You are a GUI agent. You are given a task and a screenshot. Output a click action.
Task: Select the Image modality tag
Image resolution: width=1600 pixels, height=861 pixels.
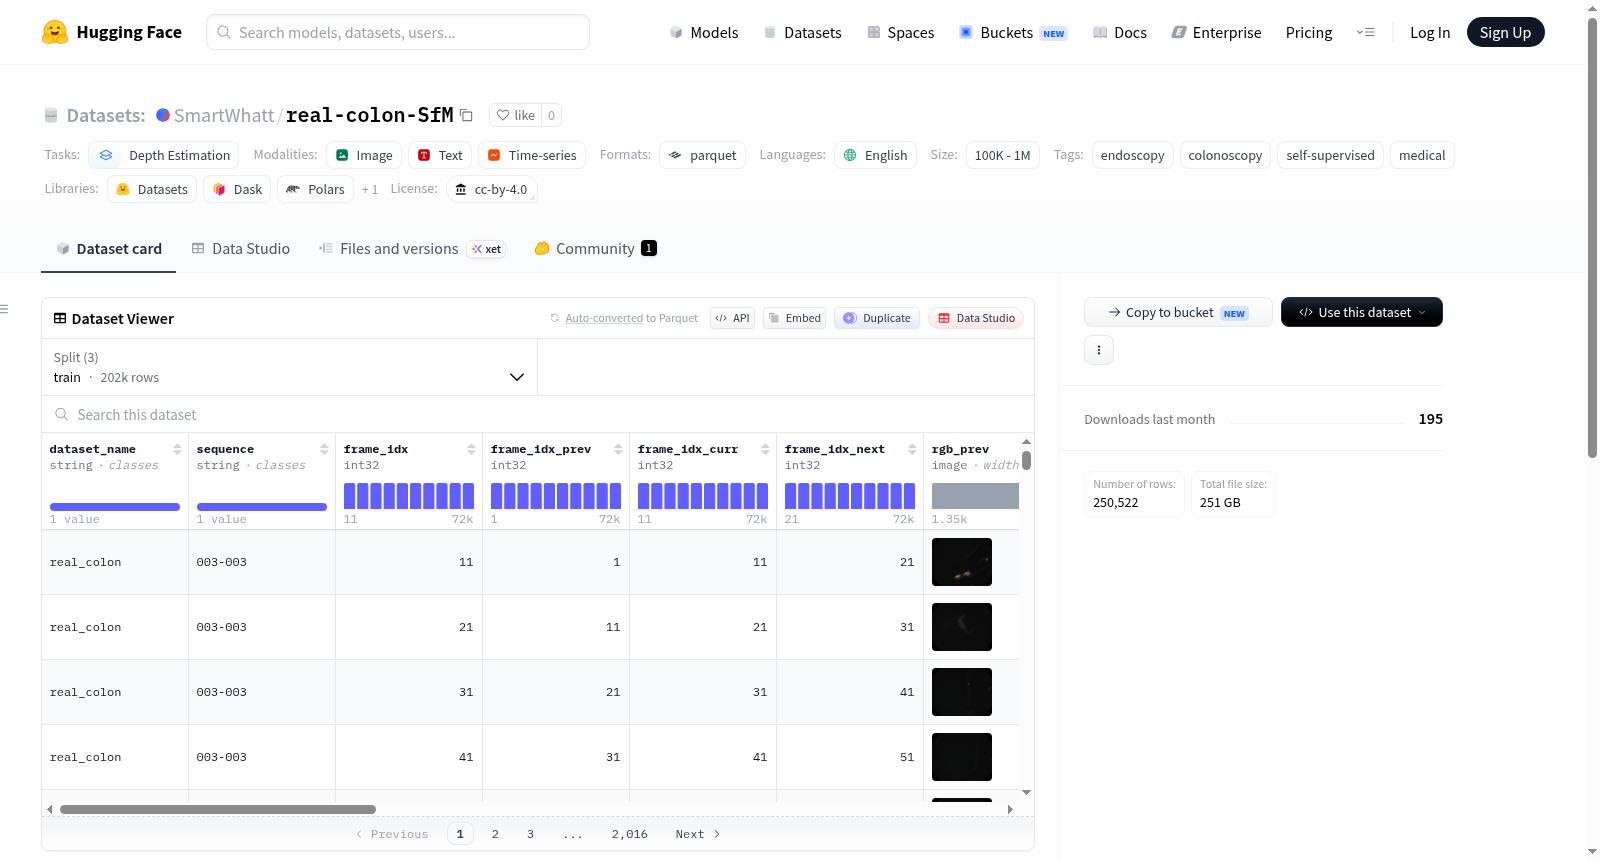pos(364,155)
